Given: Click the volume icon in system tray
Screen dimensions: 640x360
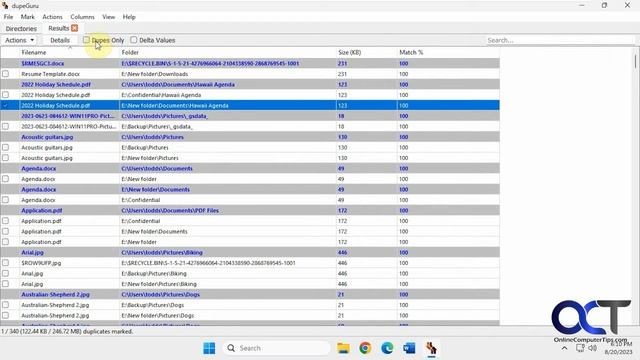Looking at the screenshot, I should point(592,348).
